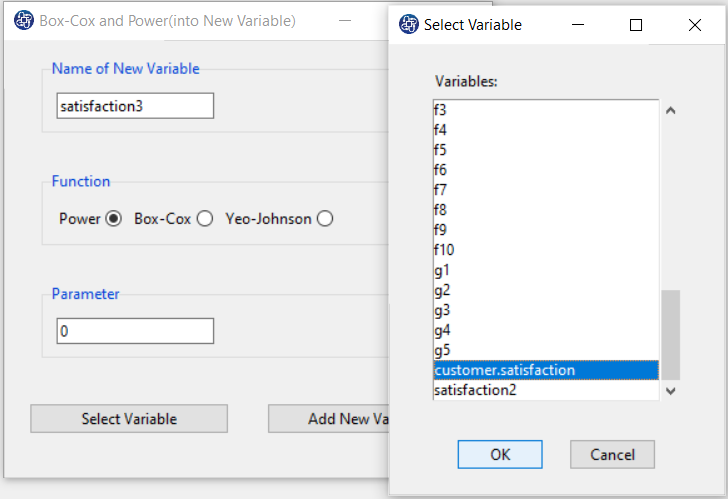The image size is (728, 499).
Task: Click the variables list scrollbar thumb
Action: coord(670,335)
